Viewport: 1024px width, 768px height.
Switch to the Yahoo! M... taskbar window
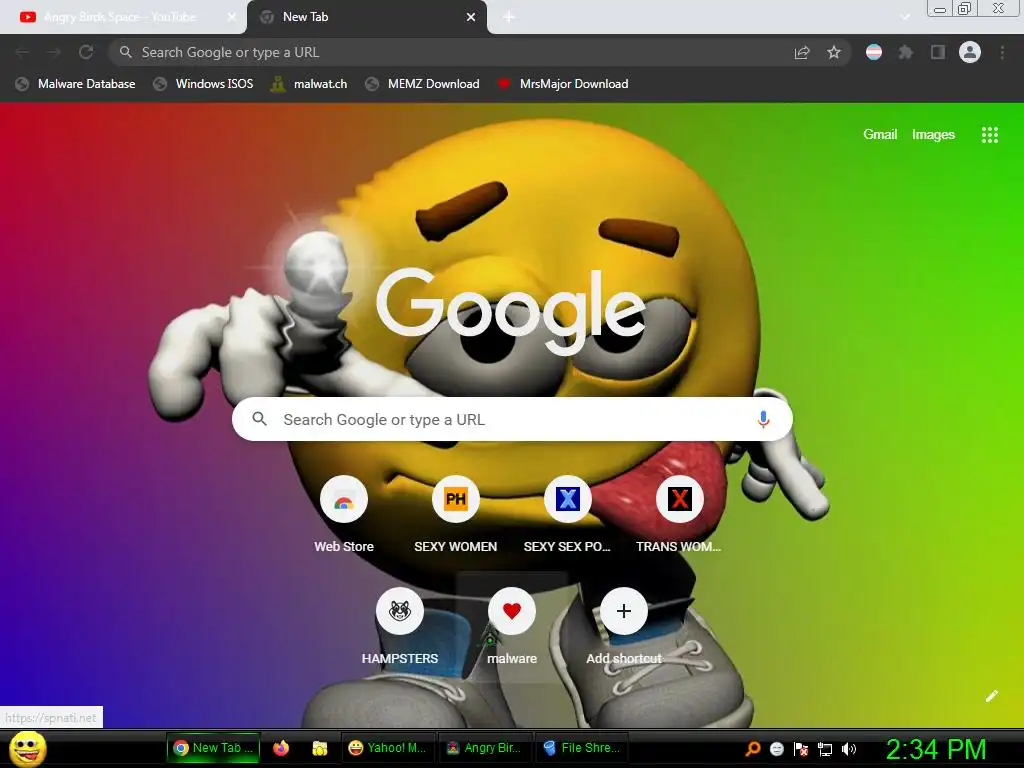pyautogui.click(x=387, y=748)
